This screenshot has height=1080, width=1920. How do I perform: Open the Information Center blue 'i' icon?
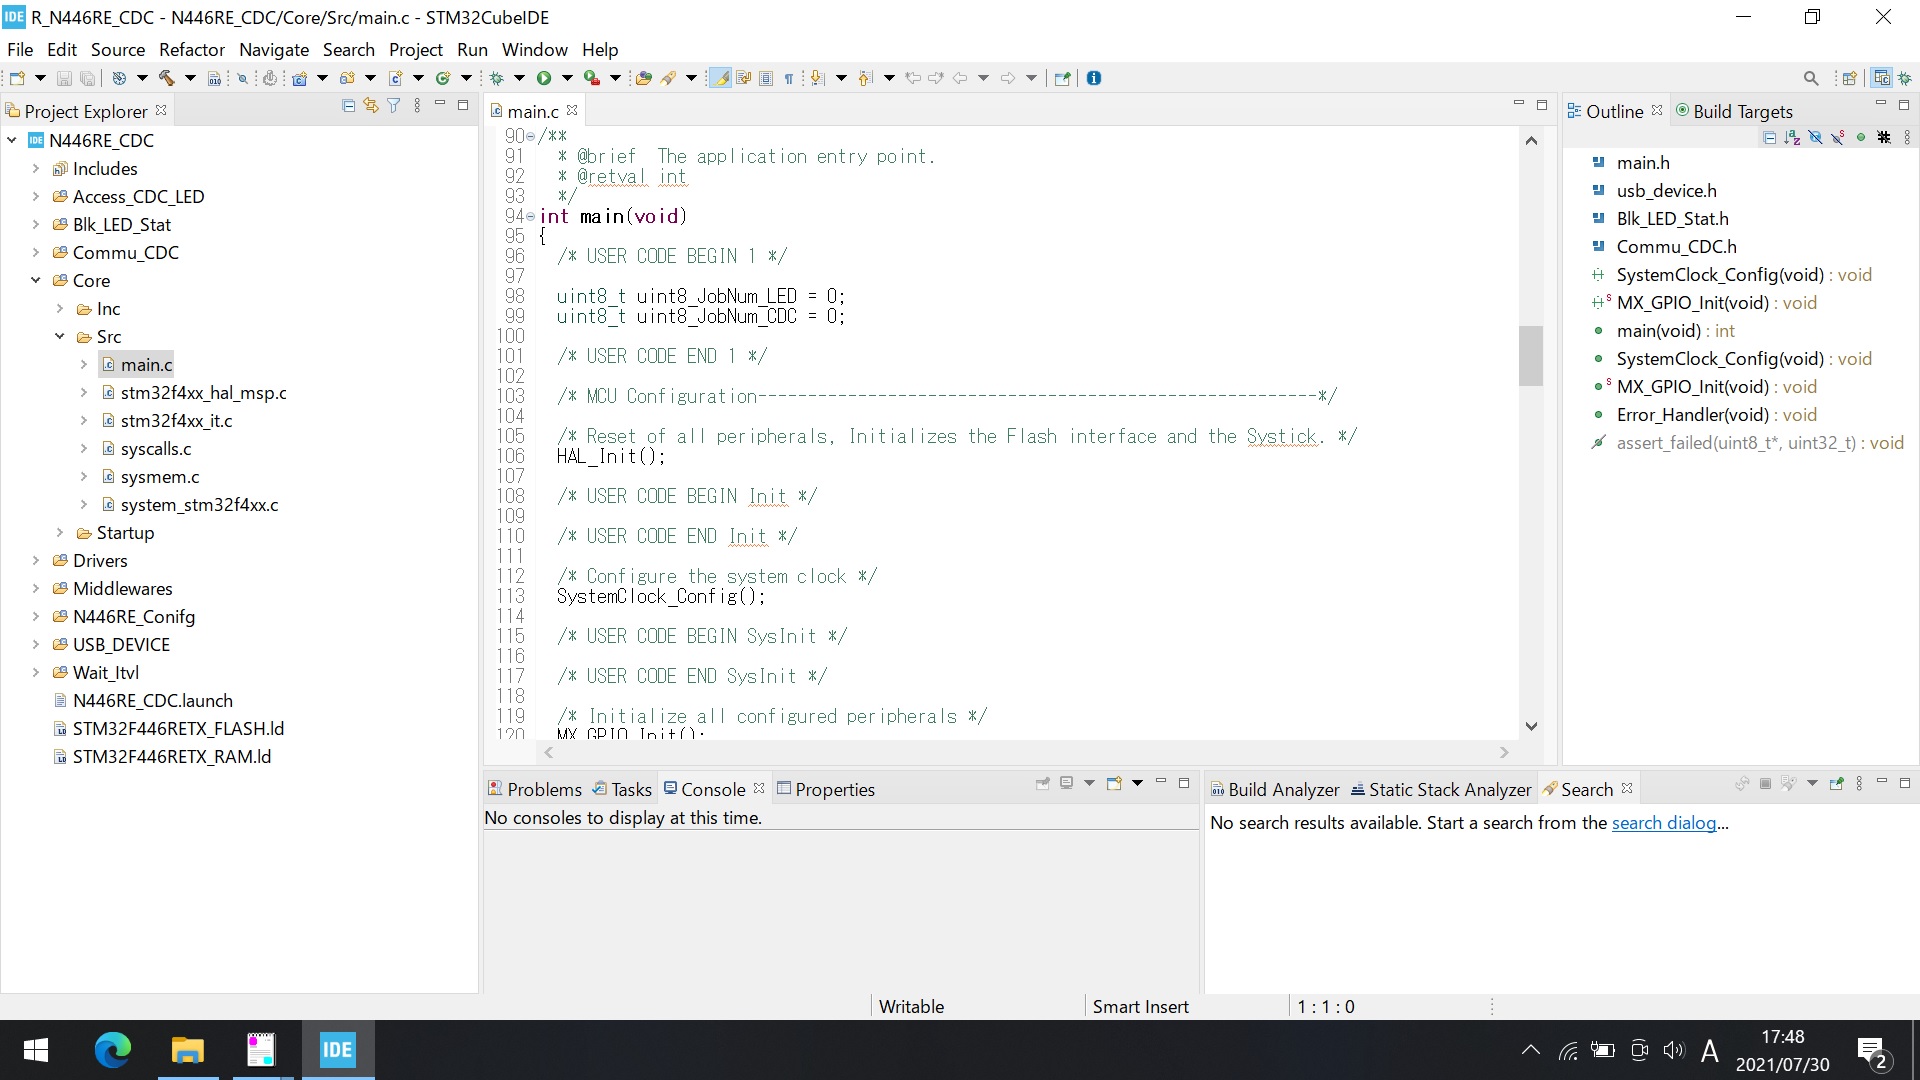(x=1094, y=78)
